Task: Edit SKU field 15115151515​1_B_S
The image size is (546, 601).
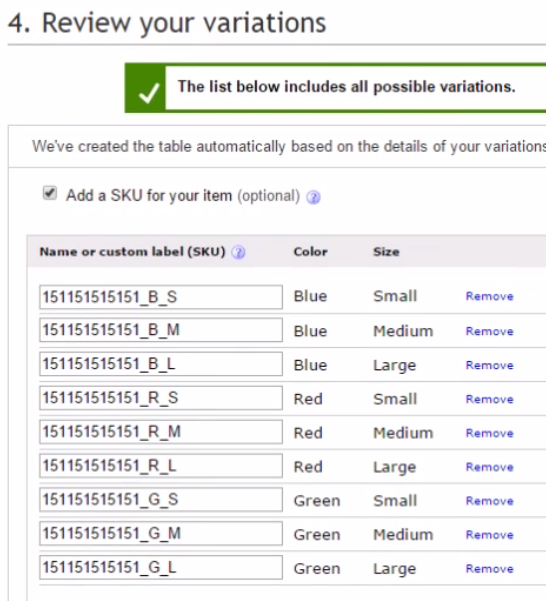Action: 161,297
